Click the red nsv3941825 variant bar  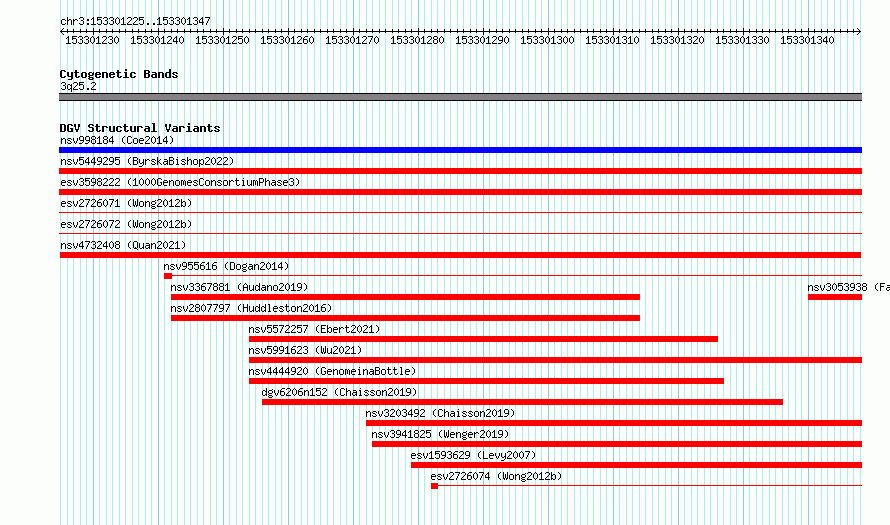[x=617, y=444]
